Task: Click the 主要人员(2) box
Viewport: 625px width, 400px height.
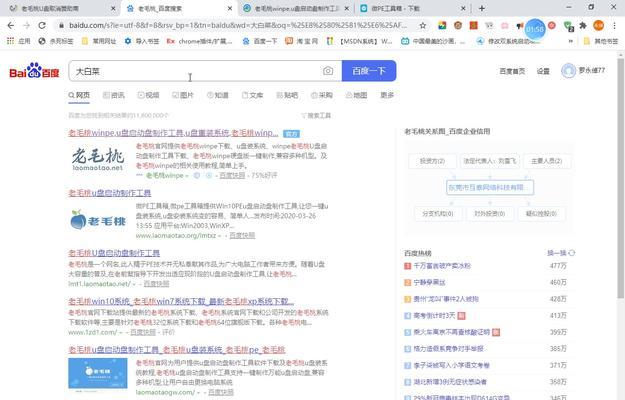Action: [546, 161]
